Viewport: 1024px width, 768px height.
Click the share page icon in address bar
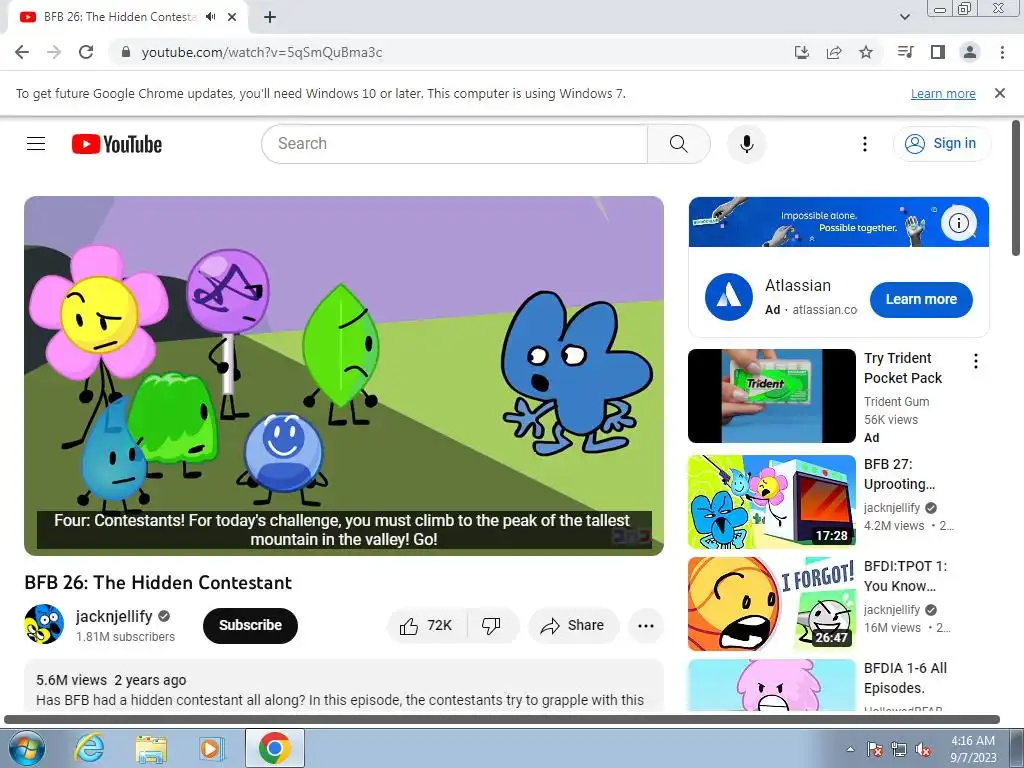[x=834, y=52]
